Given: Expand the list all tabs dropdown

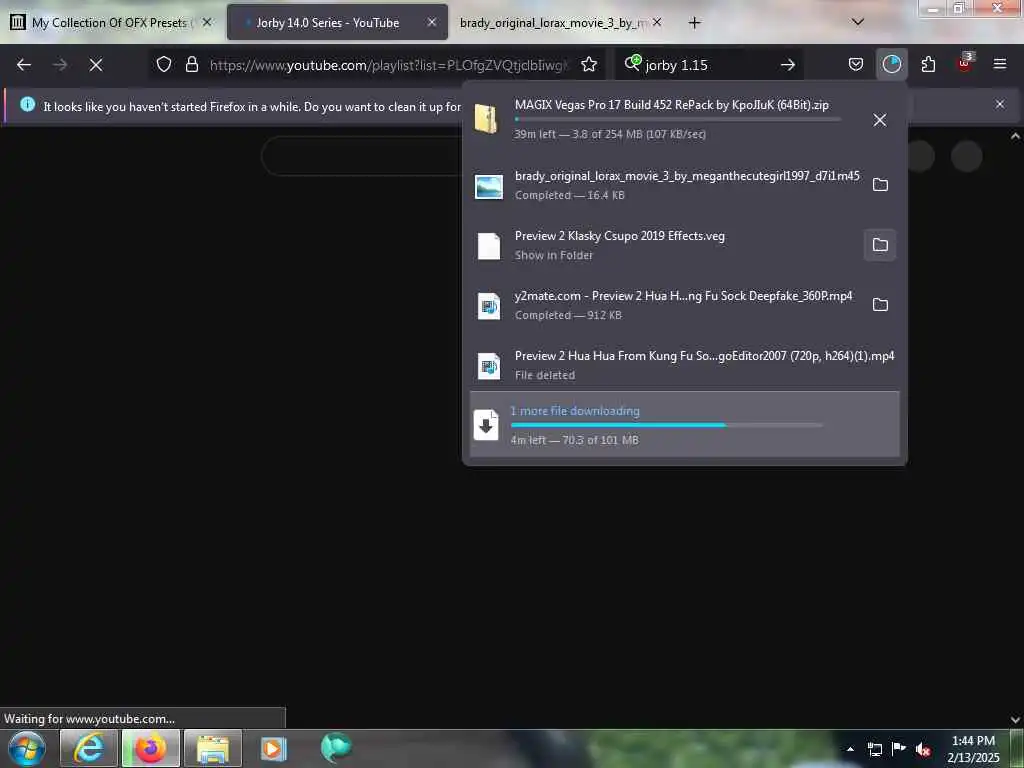Looking at the screenshot, I should click(858, 22).
